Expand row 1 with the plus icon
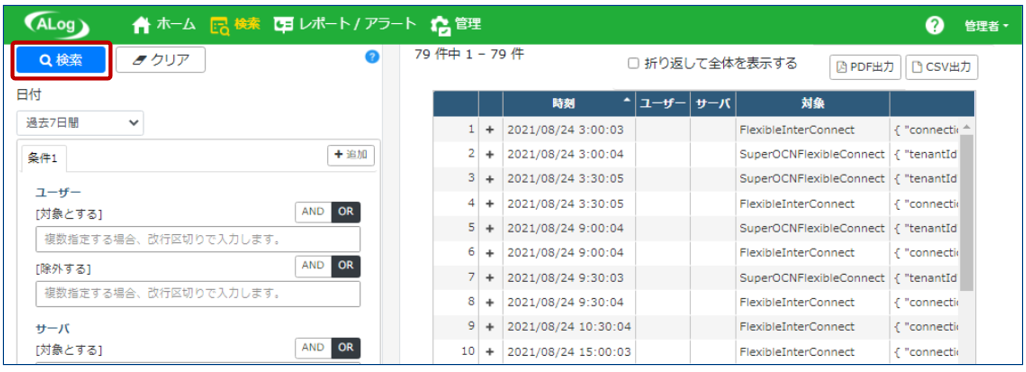 [x=489, y=130]
